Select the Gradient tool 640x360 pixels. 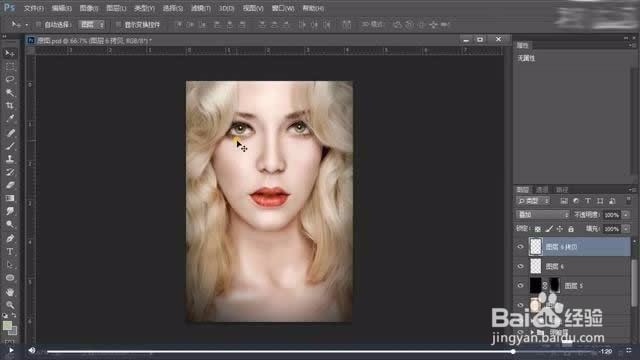[x=10, y=198]
